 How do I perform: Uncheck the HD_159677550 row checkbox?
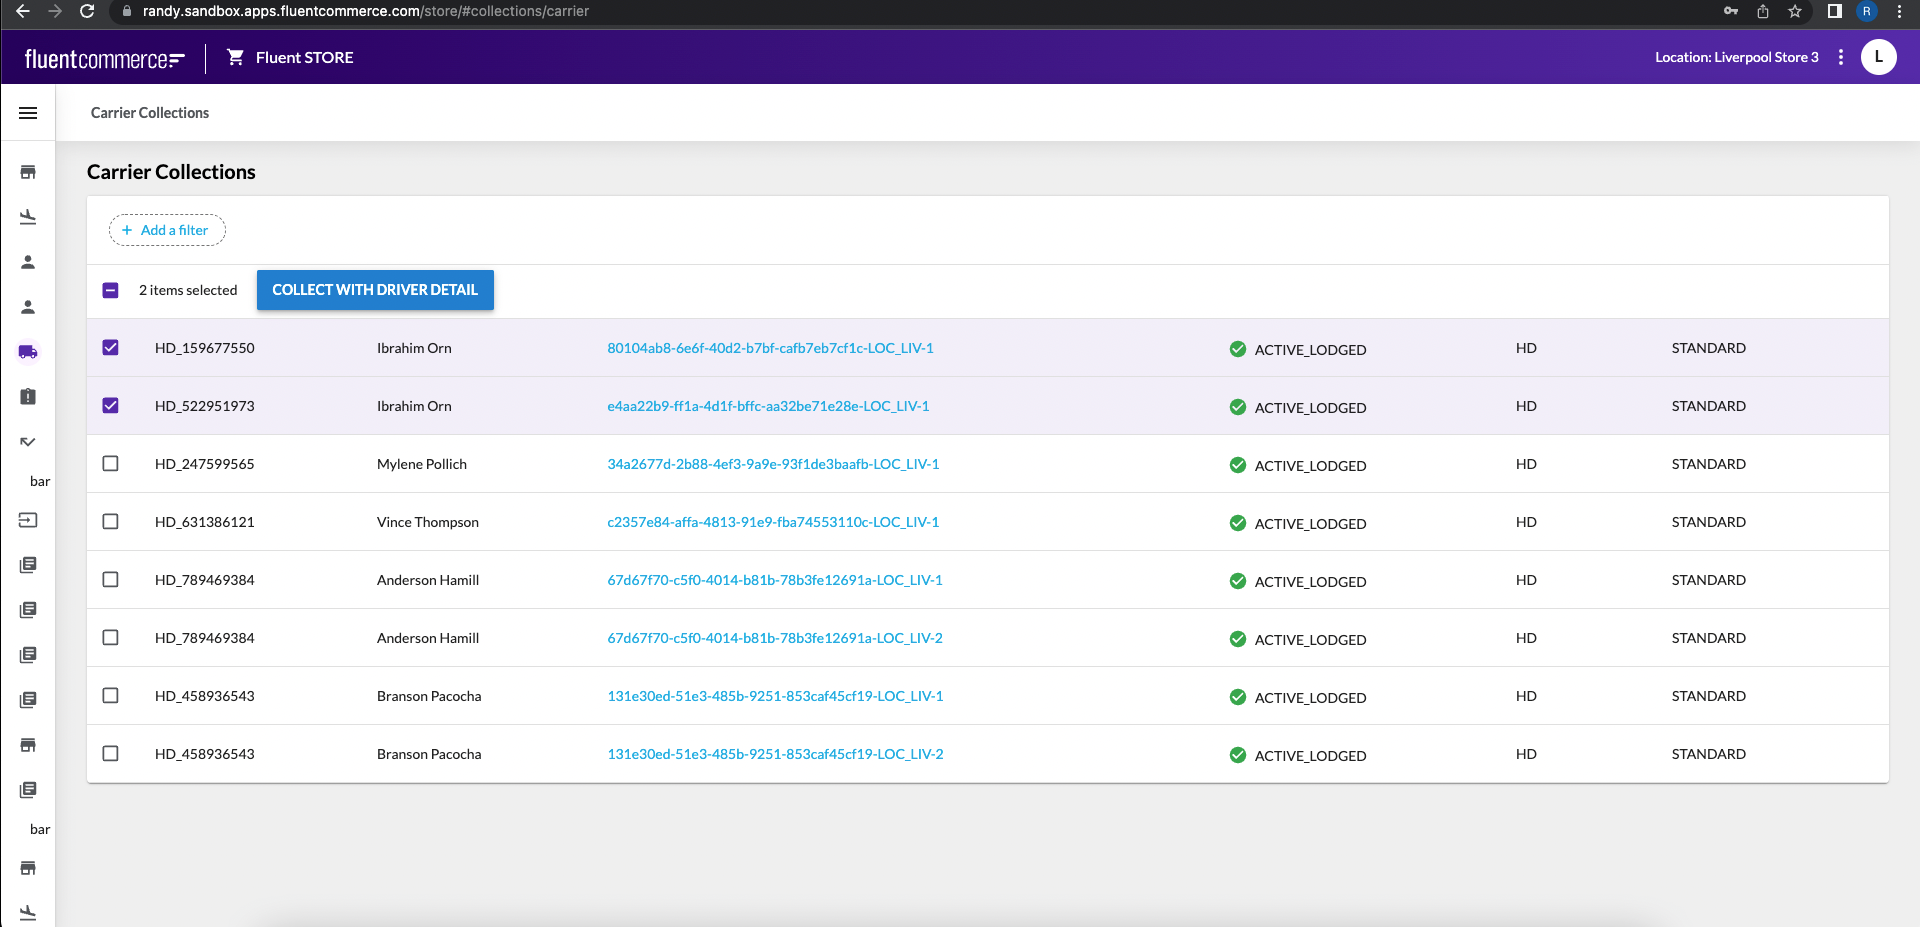(111, 348)
